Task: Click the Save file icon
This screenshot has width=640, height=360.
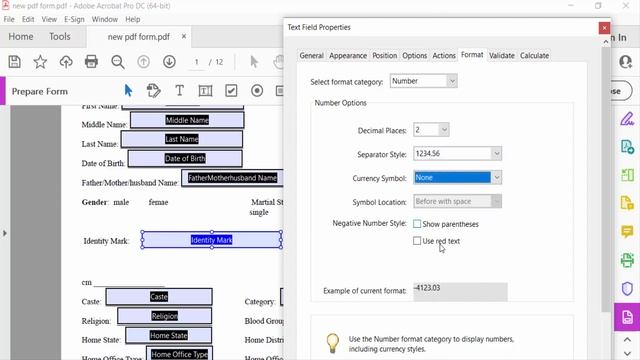Action: coord(15,62)
